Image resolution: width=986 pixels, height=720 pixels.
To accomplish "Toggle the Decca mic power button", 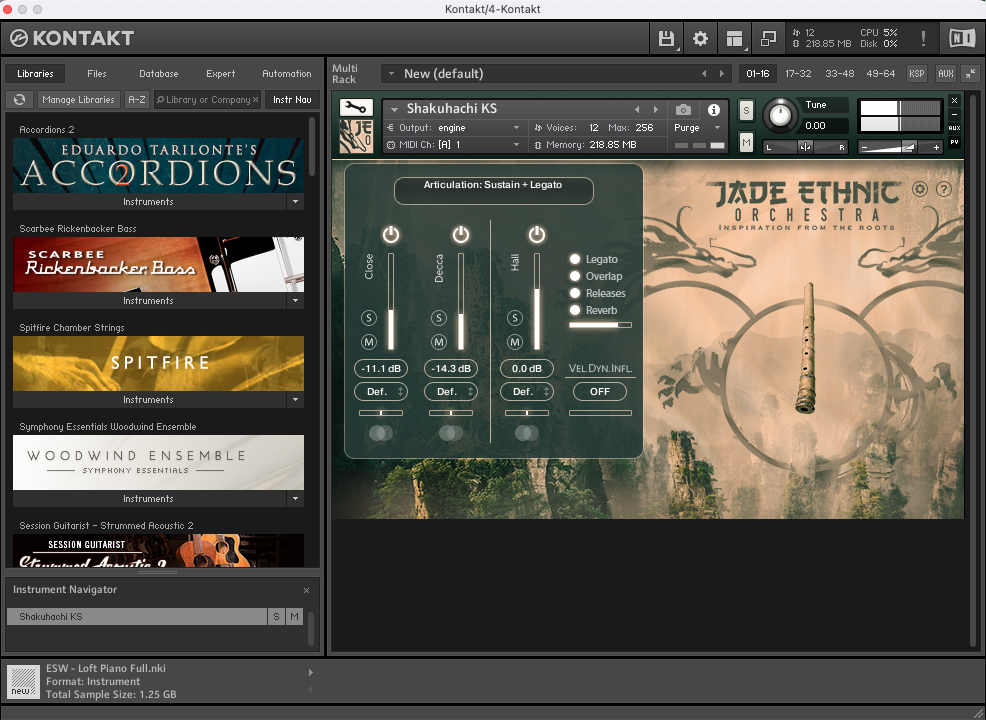I will 461,235.
